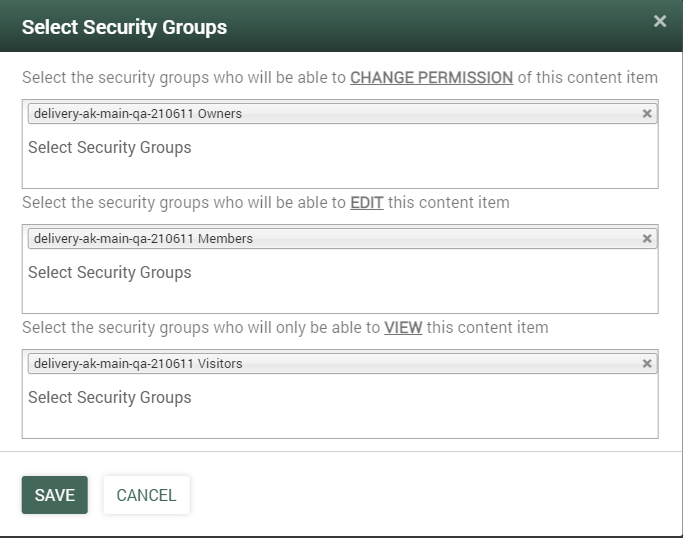
Task: Remove the Members security group tag
Action: pyautogui.click(x=647, y=239)
